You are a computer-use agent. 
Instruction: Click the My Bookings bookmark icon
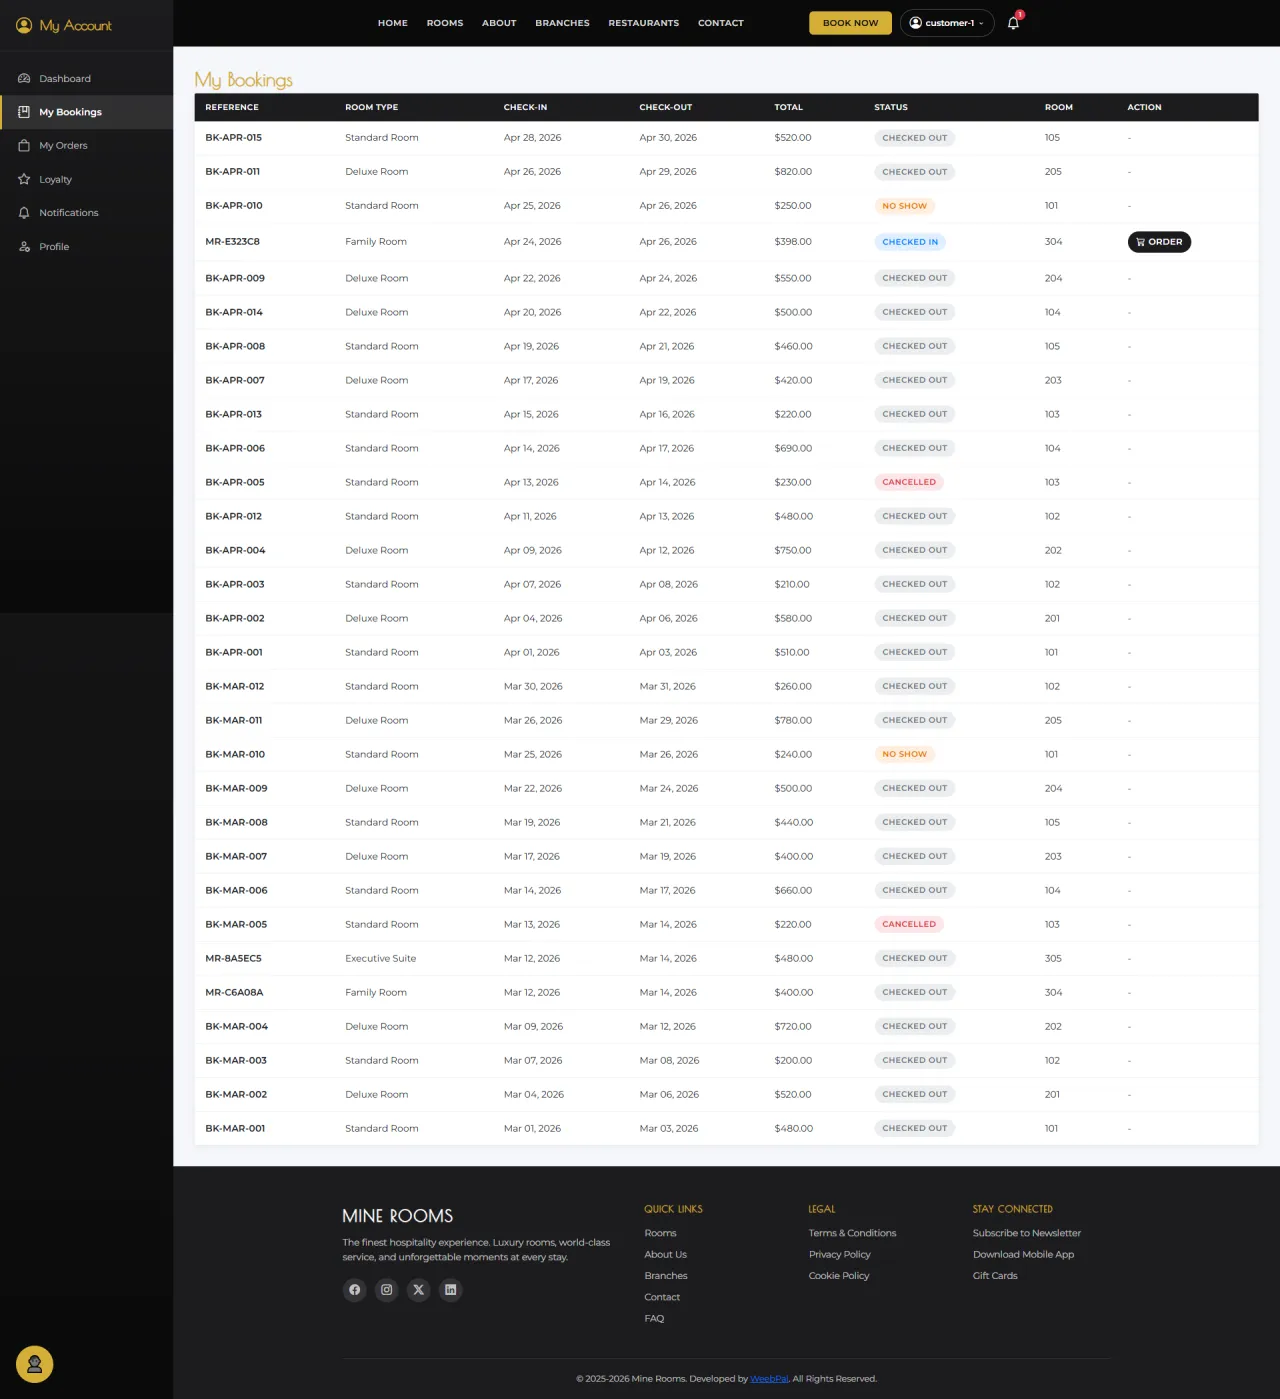[24, 112]
